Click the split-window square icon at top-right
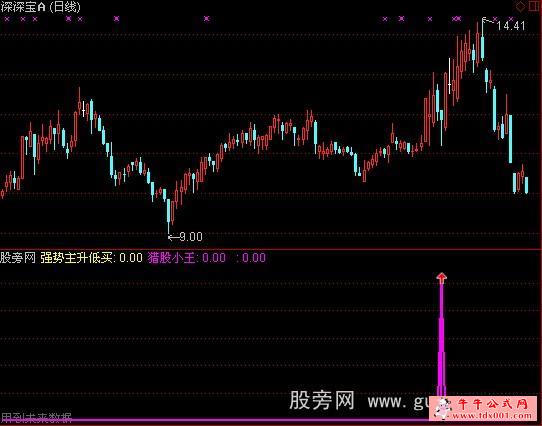542x426 pixels. coord(533,6)
